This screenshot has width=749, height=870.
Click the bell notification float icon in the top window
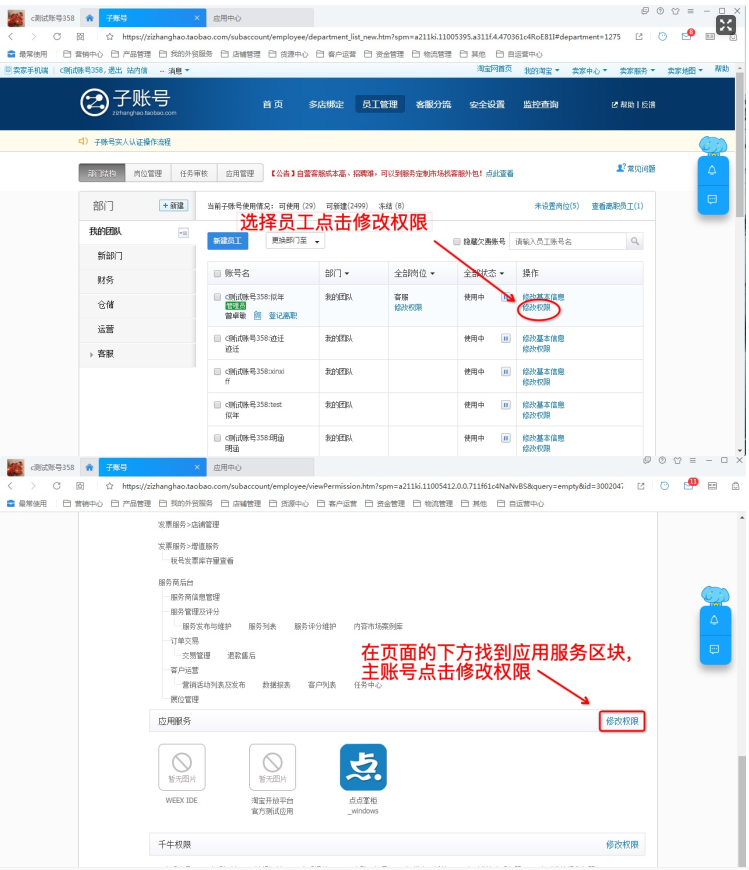pos(712,170)
